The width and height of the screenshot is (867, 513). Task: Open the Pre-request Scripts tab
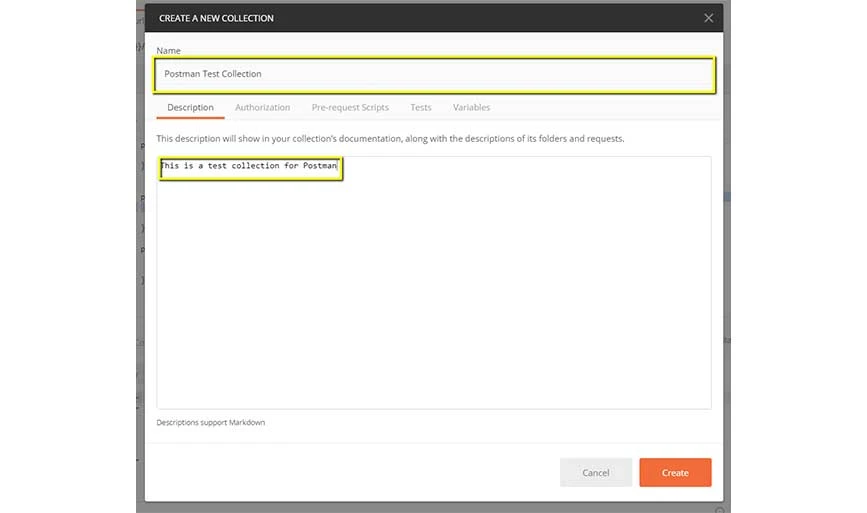pos(350,107)
